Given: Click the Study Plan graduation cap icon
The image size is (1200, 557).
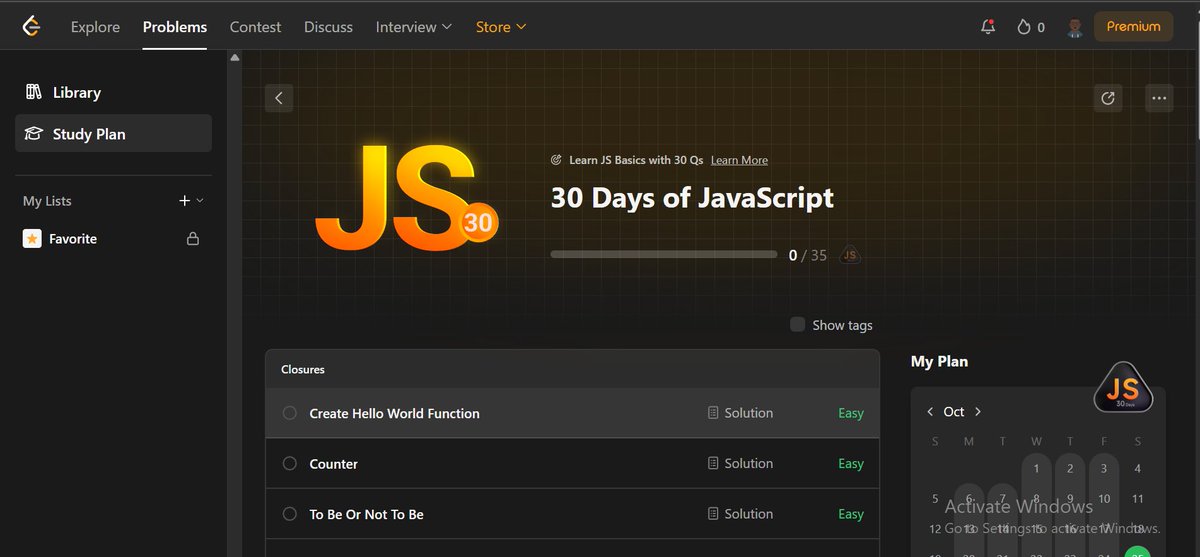Looking at the screenshot, I should click(33, 134).
